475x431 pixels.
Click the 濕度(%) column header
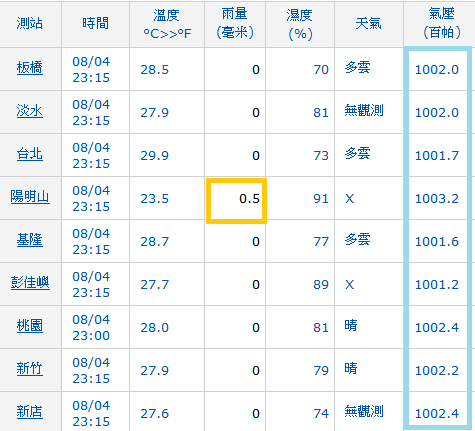coord(300,24)
